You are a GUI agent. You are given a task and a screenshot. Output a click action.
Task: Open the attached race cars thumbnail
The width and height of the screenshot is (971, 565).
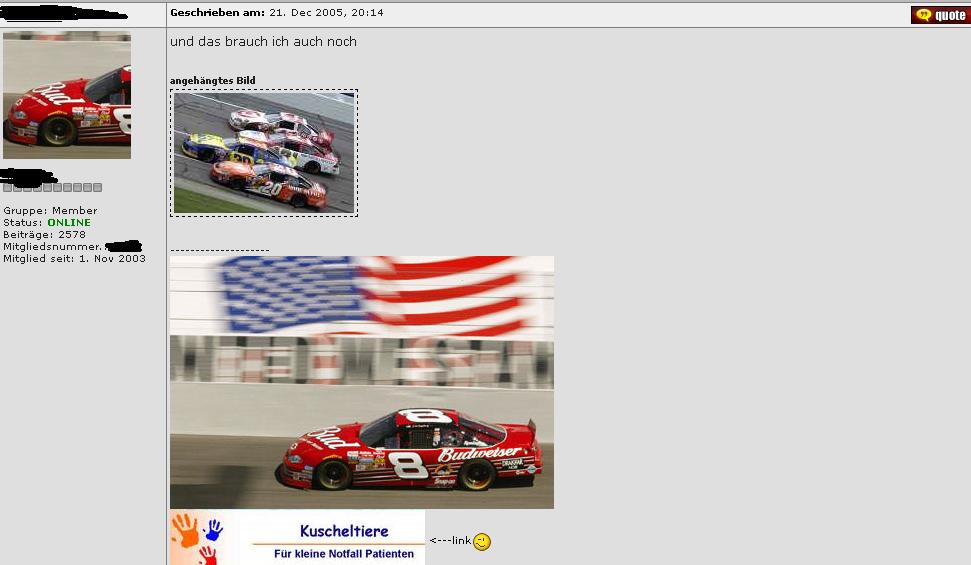click(x=264, y=153)
